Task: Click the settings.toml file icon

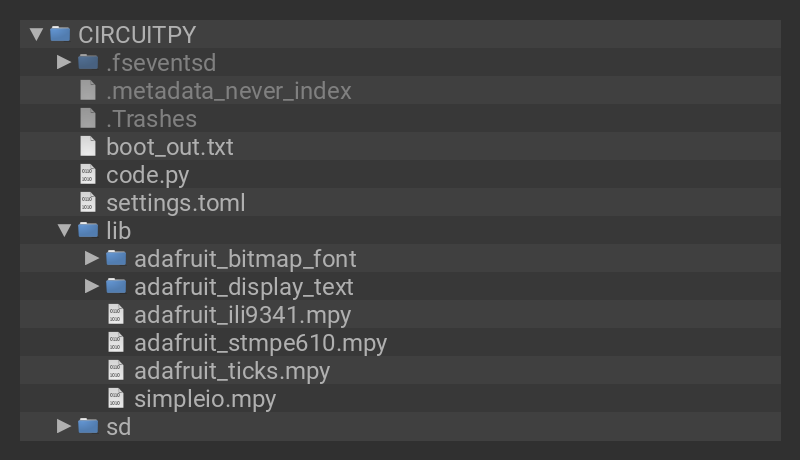Action: coord(88,202)
